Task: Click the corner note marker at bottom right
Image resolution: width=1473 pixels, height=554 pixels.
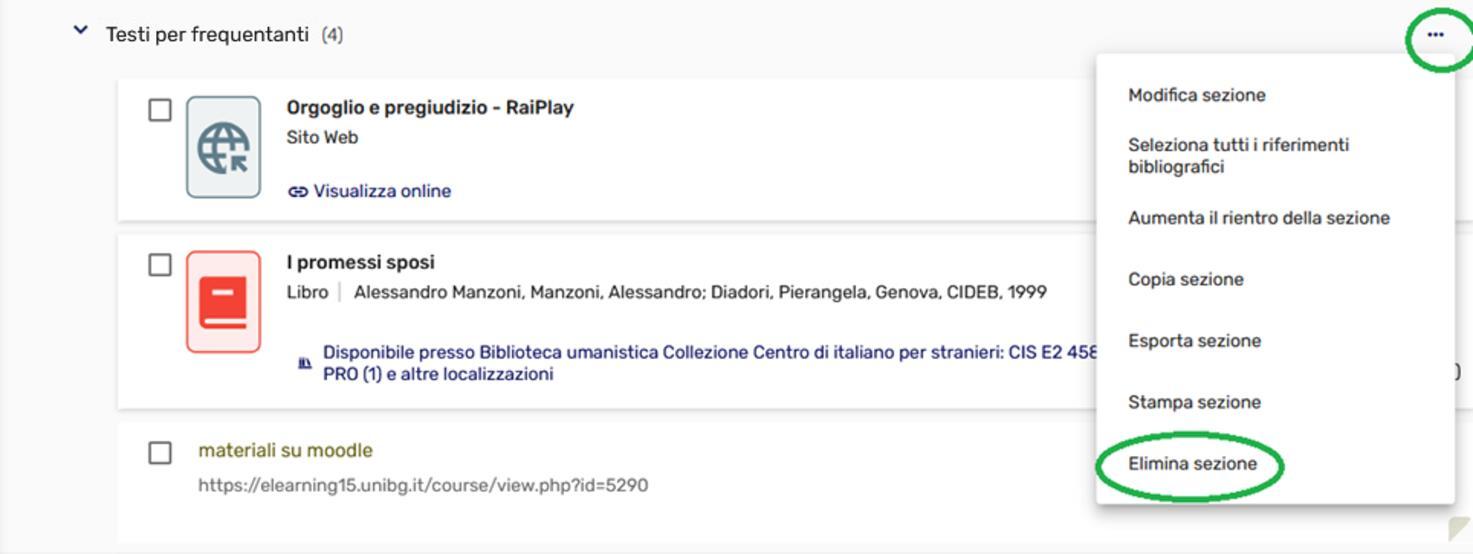Action: click(1459, 528)
